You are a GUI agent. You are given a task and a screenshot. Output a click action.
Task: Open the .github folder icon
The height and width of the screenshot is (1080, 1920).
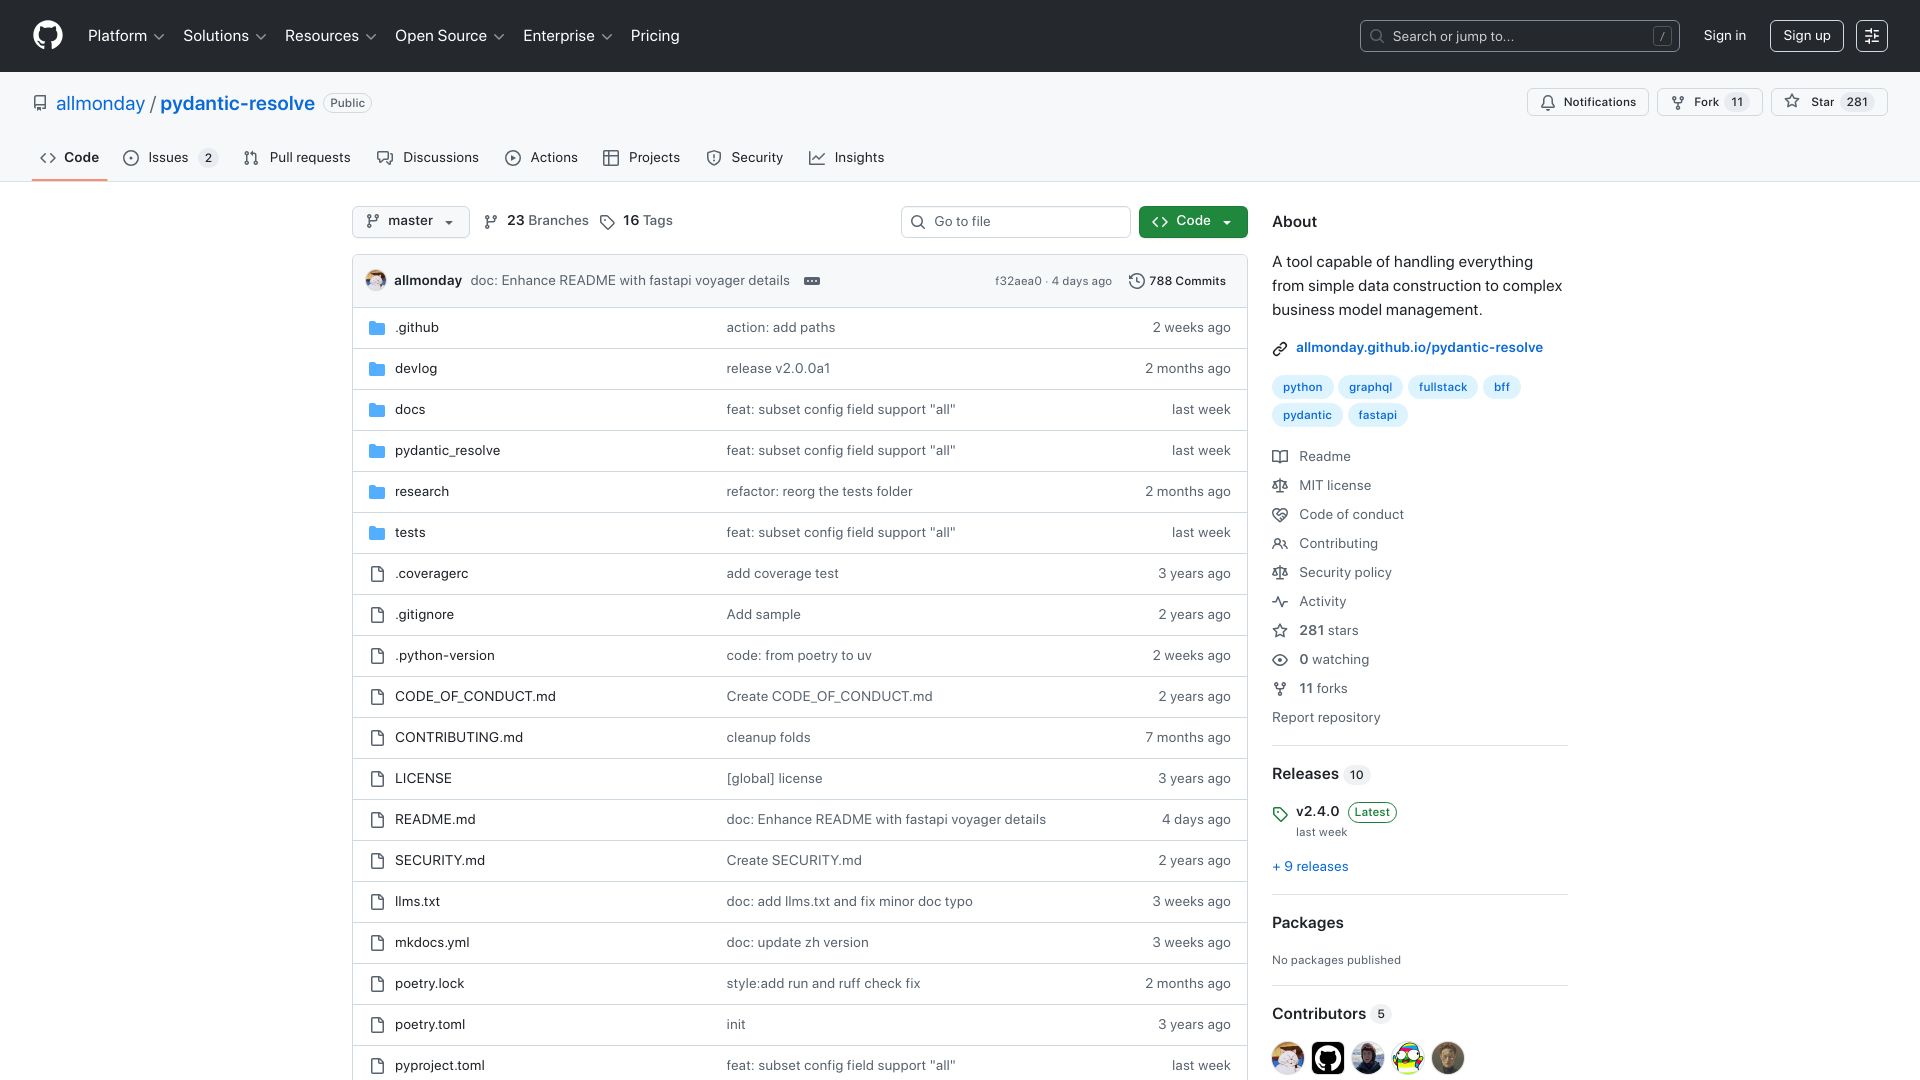tap(377, 328)
